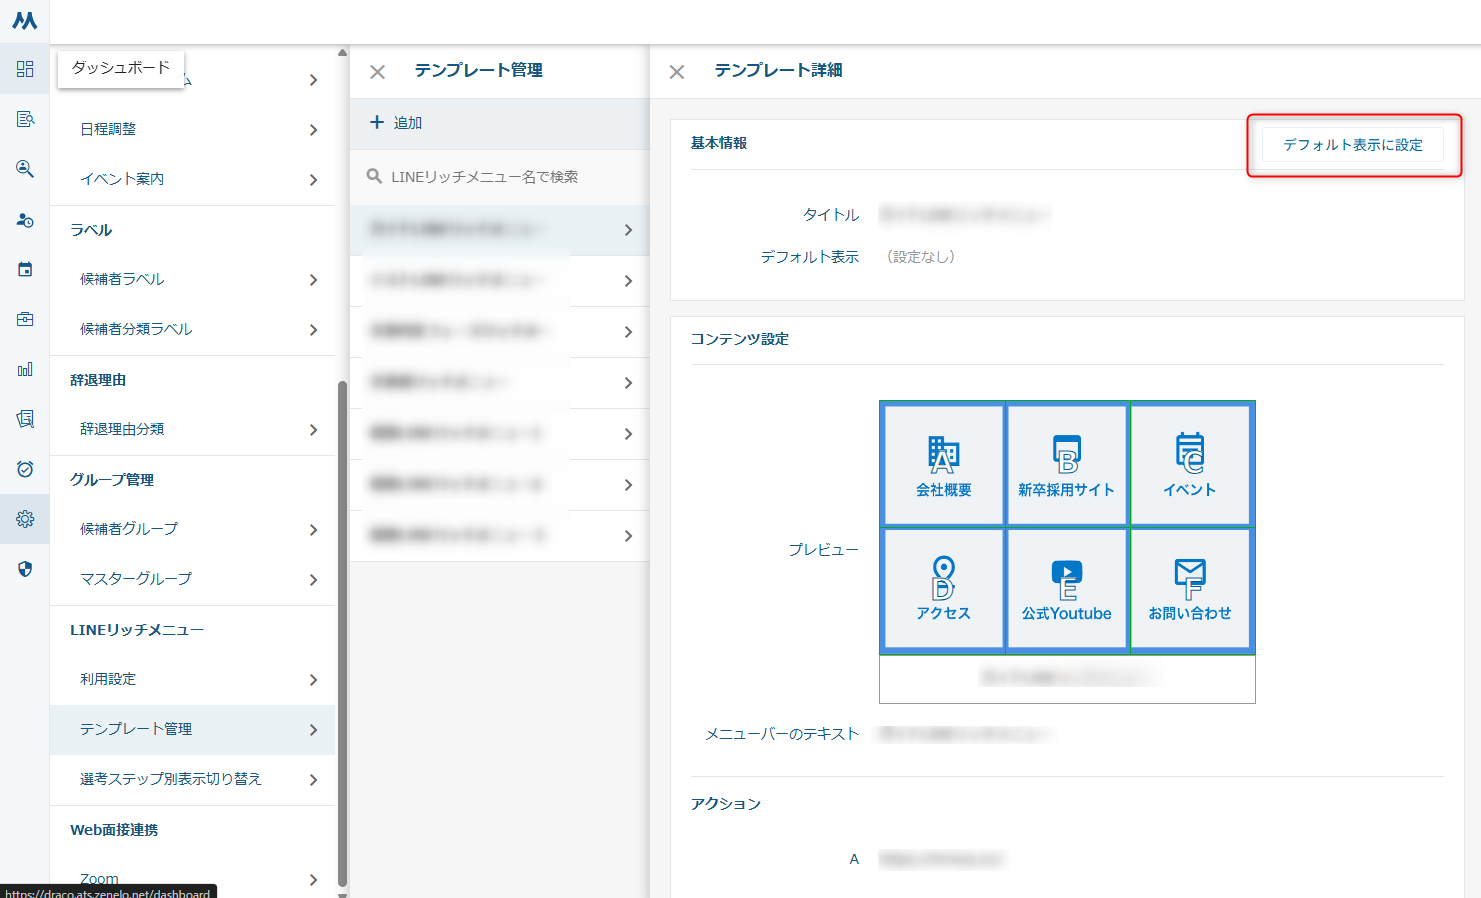Click the 追加 button to add template
The image size is (1481, 898).
(397, 123)
